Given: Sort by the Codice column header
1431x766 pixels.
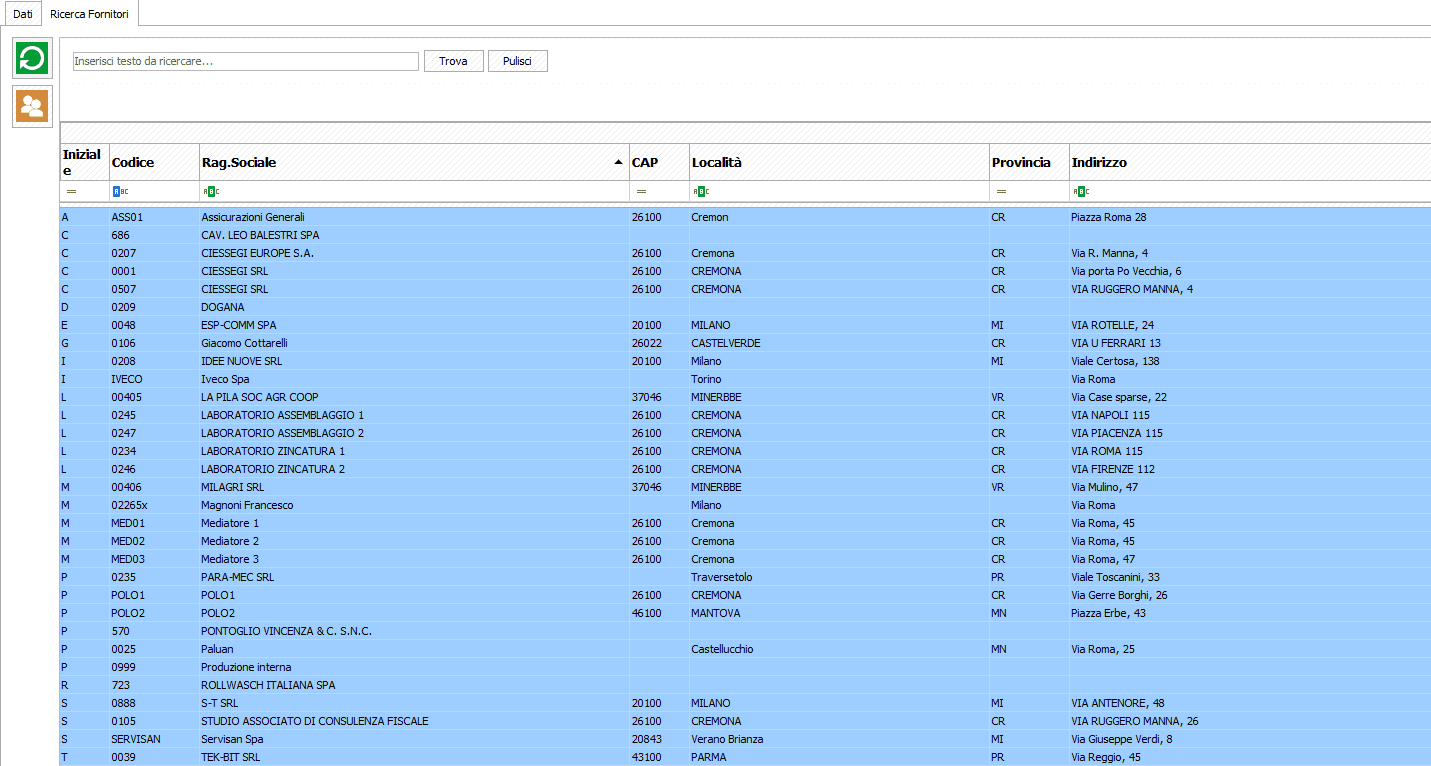Looking at the screenshot, I should (154, 162).
